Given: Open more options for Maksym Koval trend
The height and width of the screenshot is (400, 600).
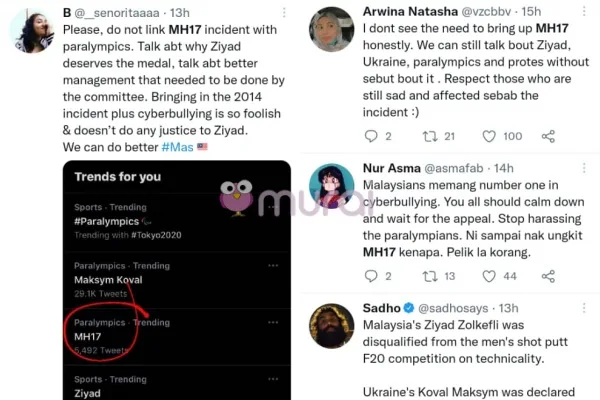Looking at the screenshot, I should click(x=273, y=266).
